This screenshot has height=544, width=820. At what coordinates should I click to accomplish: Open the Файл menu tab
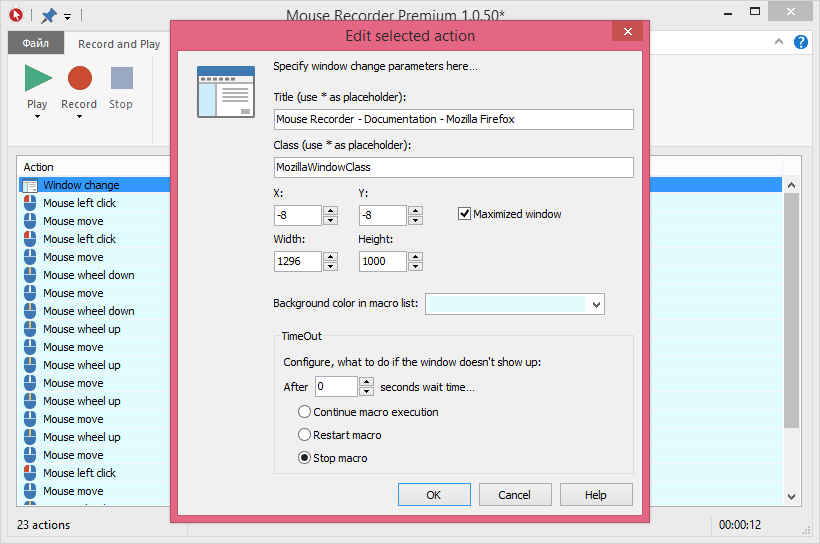[x=36, y=44]
